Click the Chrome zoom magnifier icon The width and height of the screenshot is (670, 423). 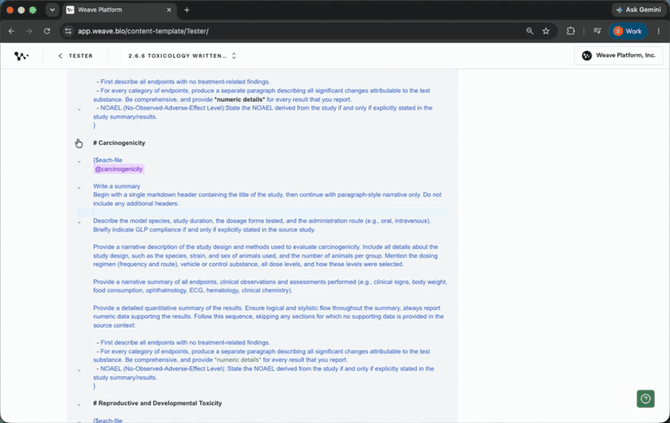tap(529, 31)
